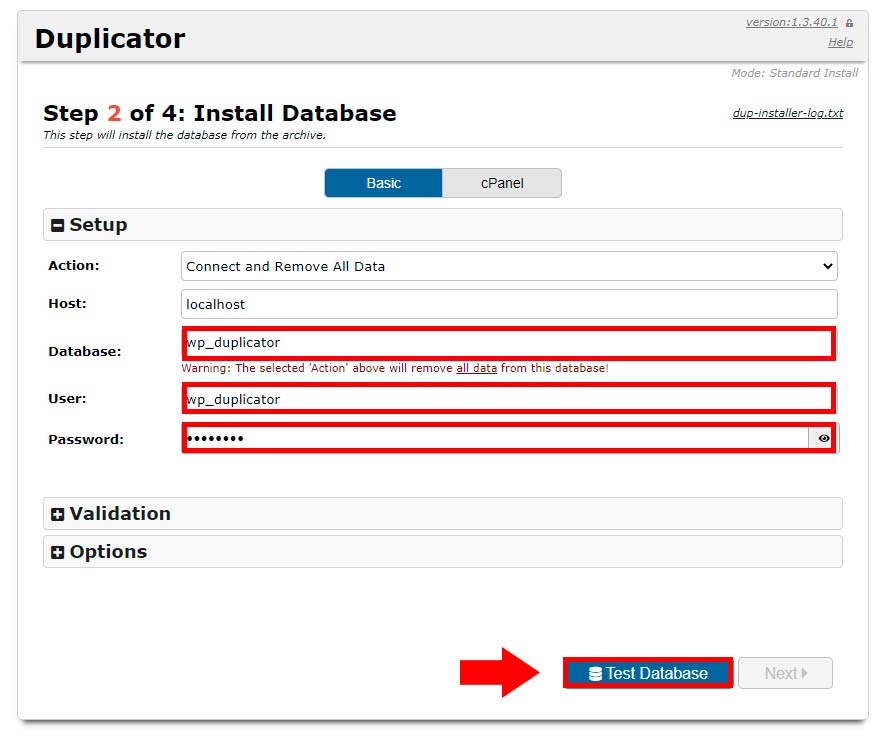
Task: Focus the Host input field
Action: [x=509, y=304]
